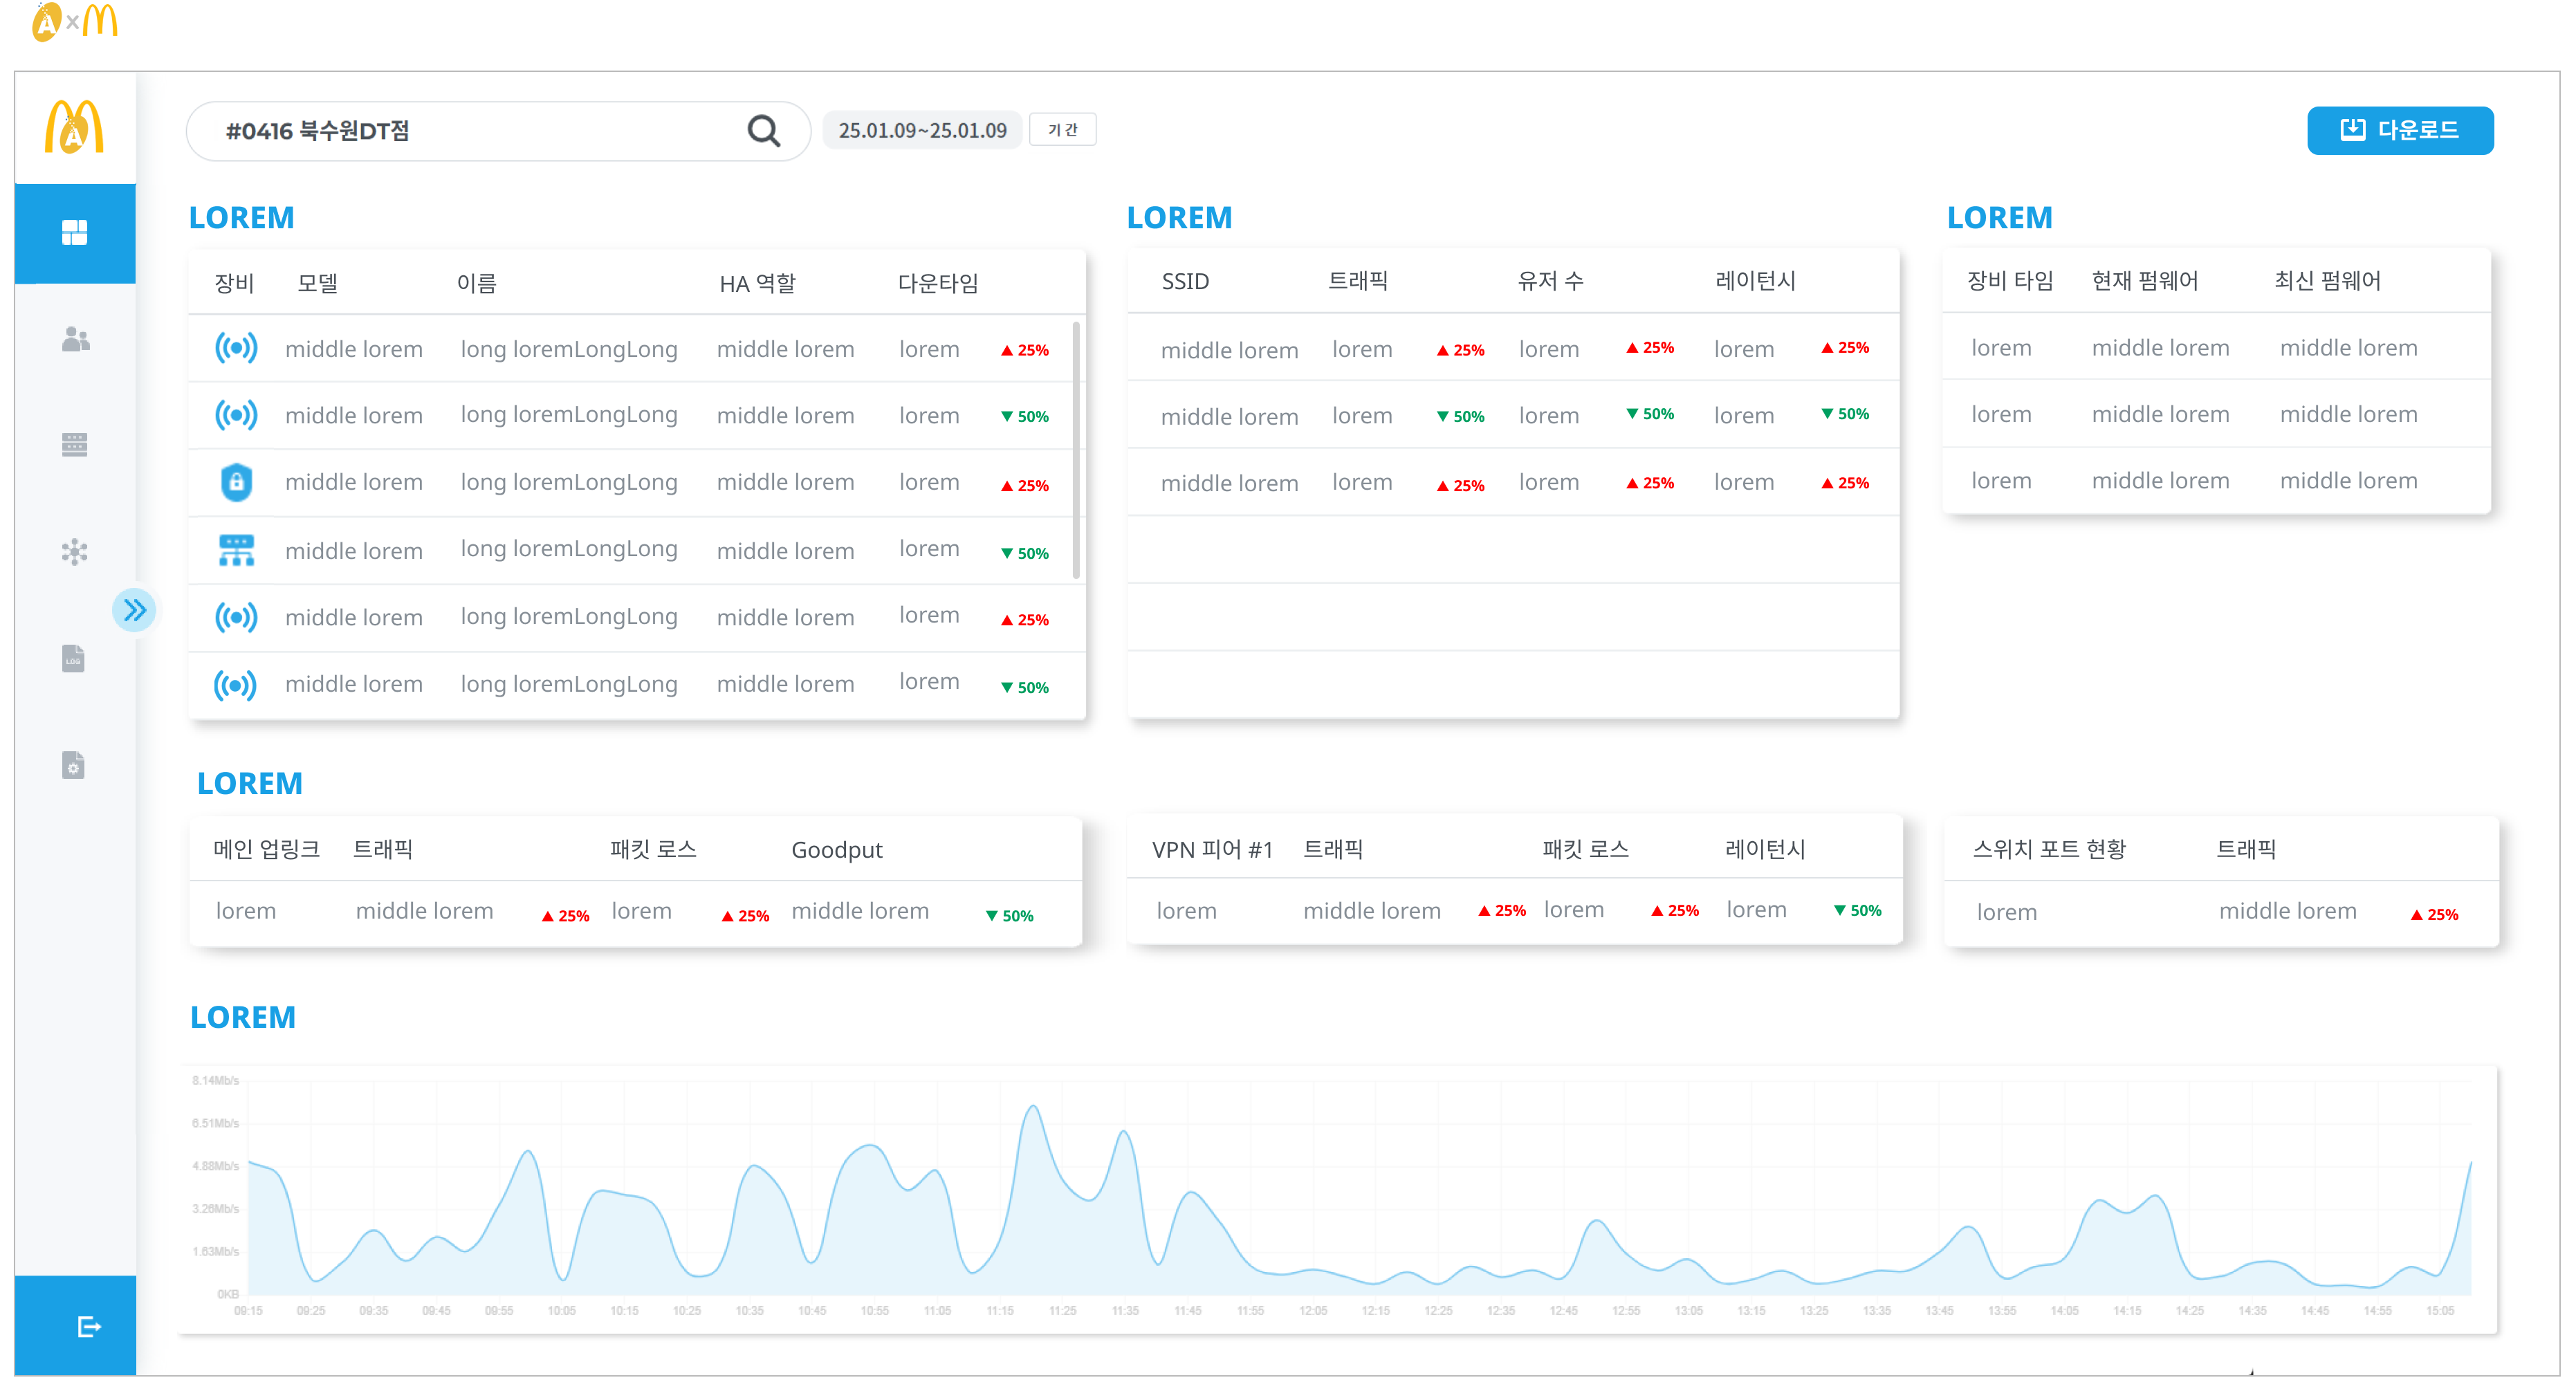2576x1389 pixels.
Task: Open the users icon in sidebar
Action: point(75,340)
